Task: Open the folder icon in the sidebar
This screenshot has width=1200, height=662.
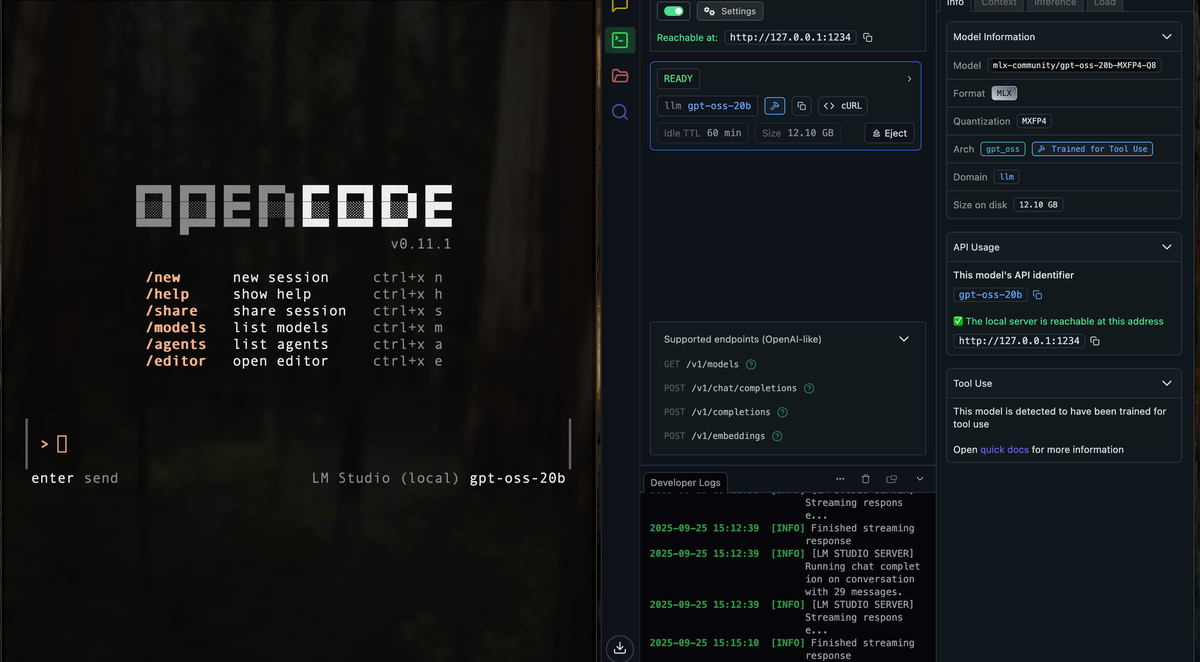Action: click(x=620, y=75)
